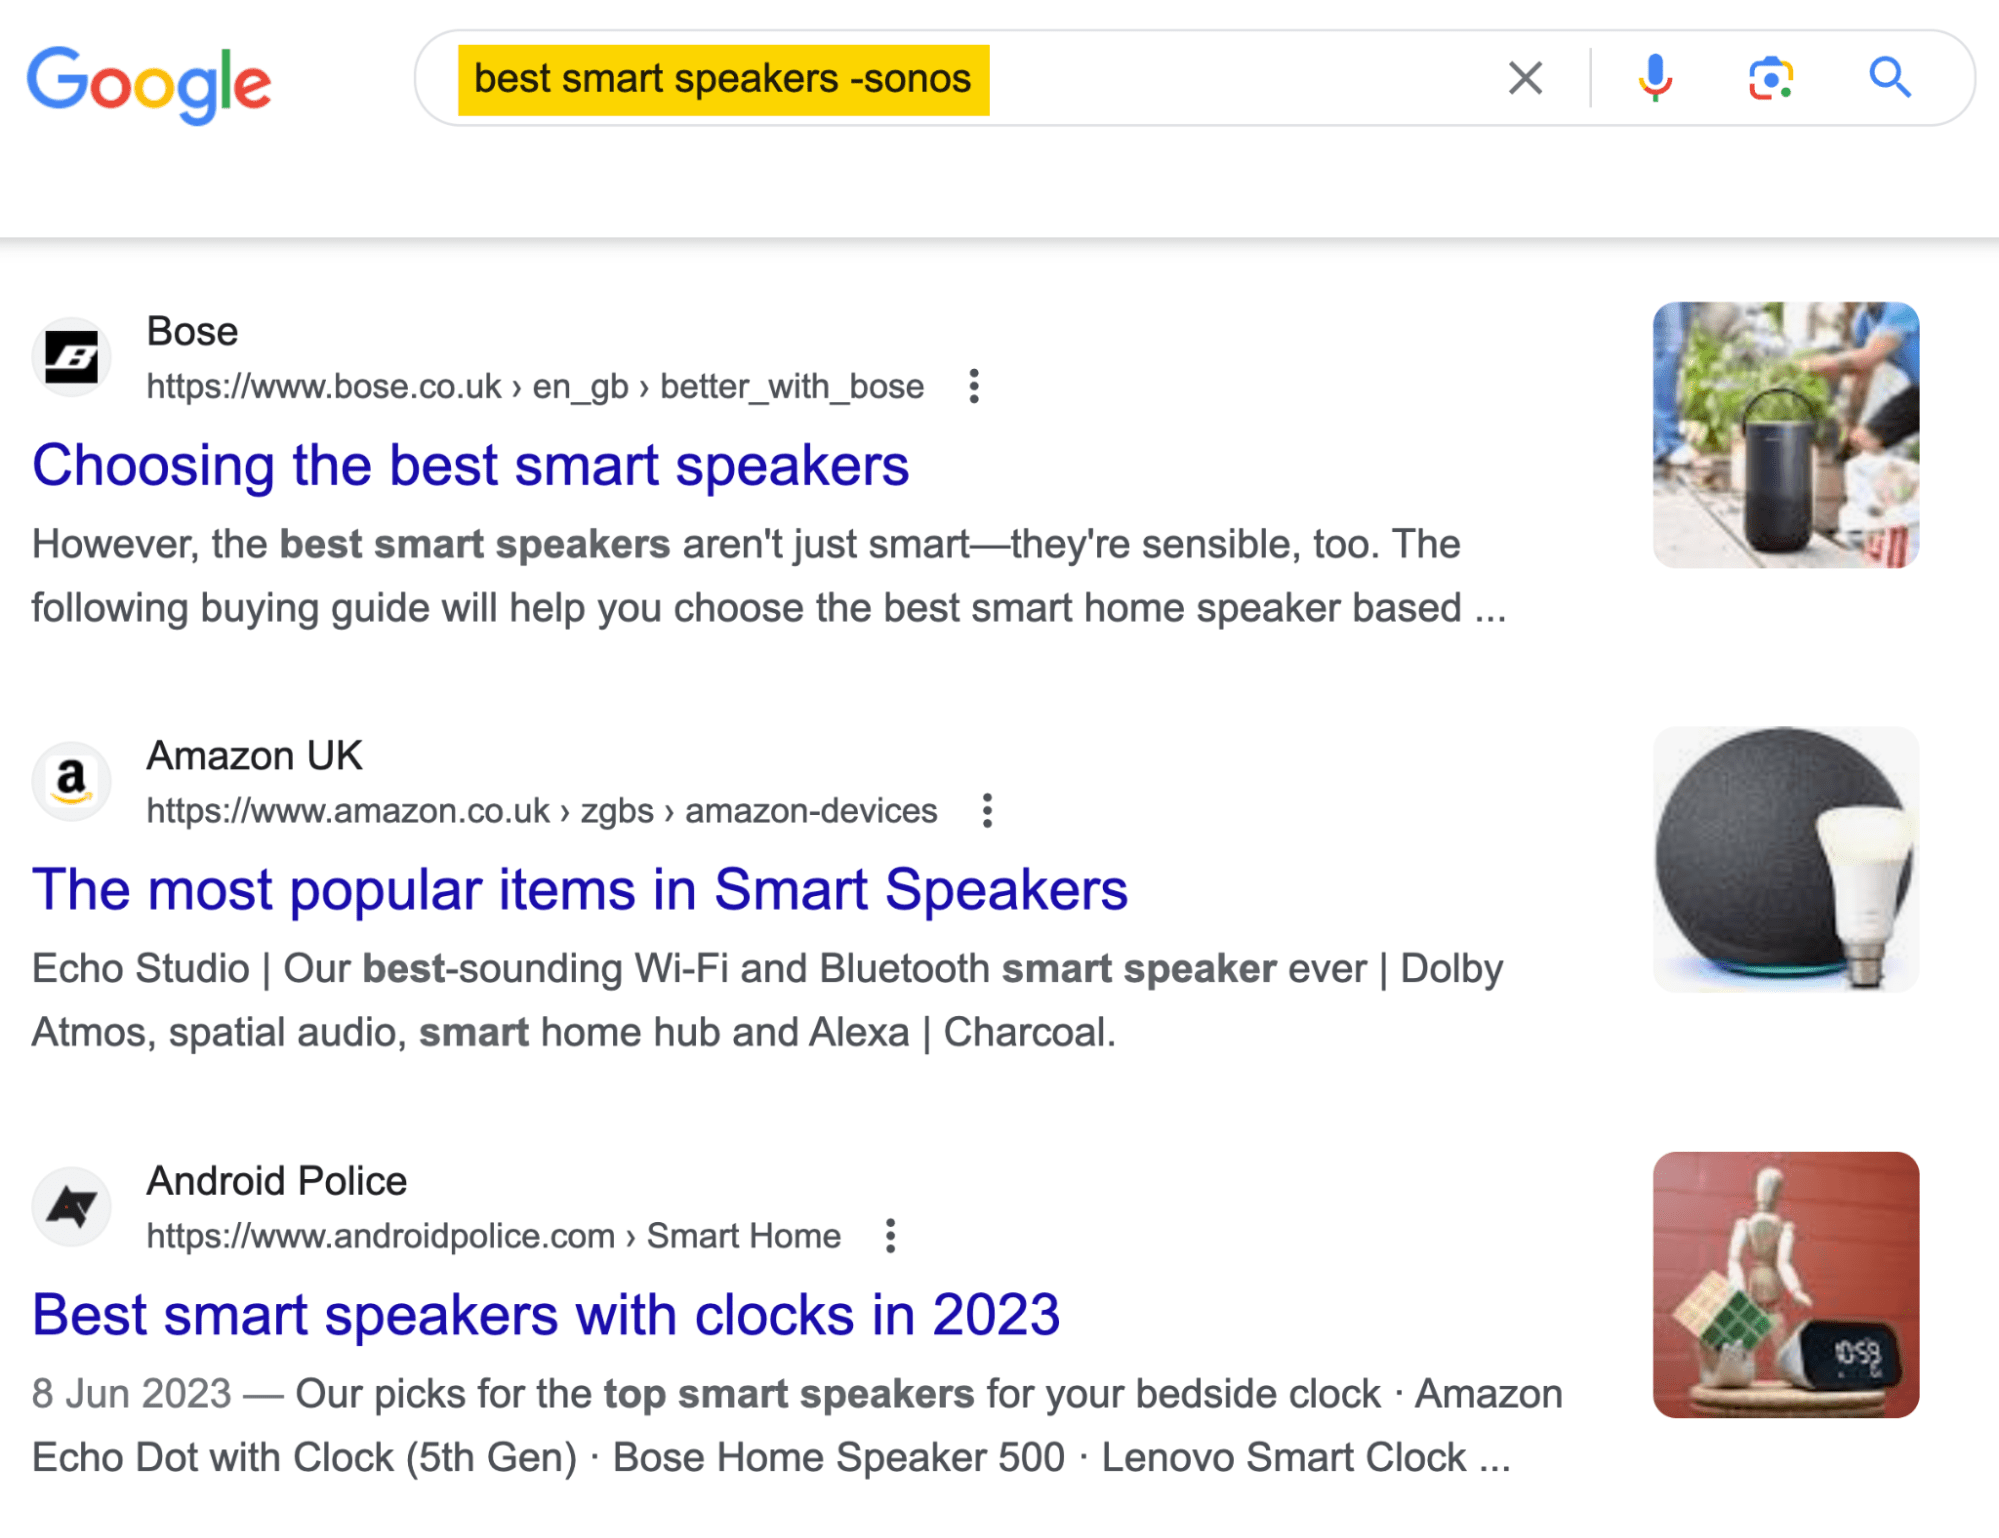Click the androidpolice.com breadcrumb URL
The image size is (1999, 1538).
click(493, 1236)
